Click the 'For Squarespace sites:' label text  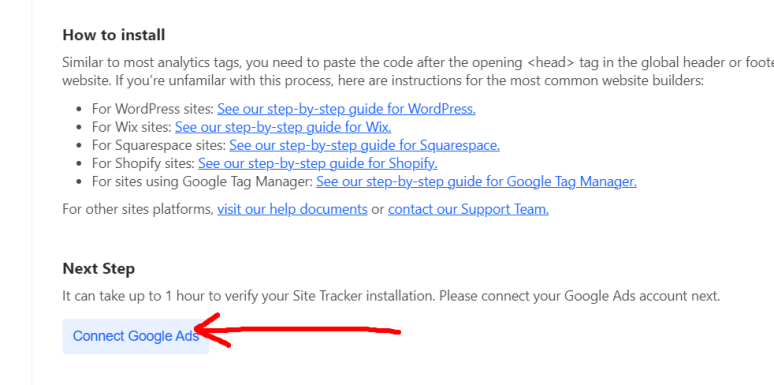[158, 145]
